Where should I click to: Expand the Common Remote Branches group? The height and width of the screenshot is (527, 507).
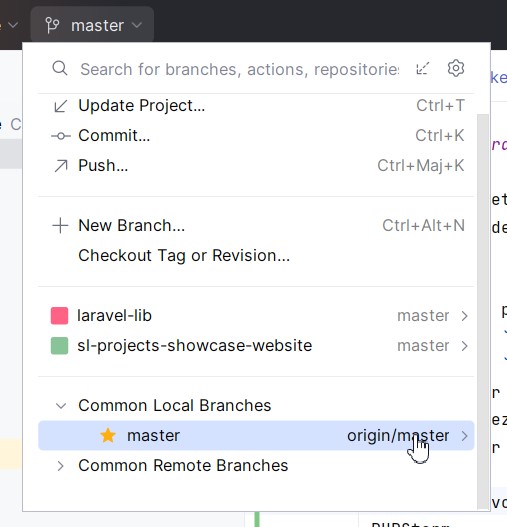coord(61,466)
